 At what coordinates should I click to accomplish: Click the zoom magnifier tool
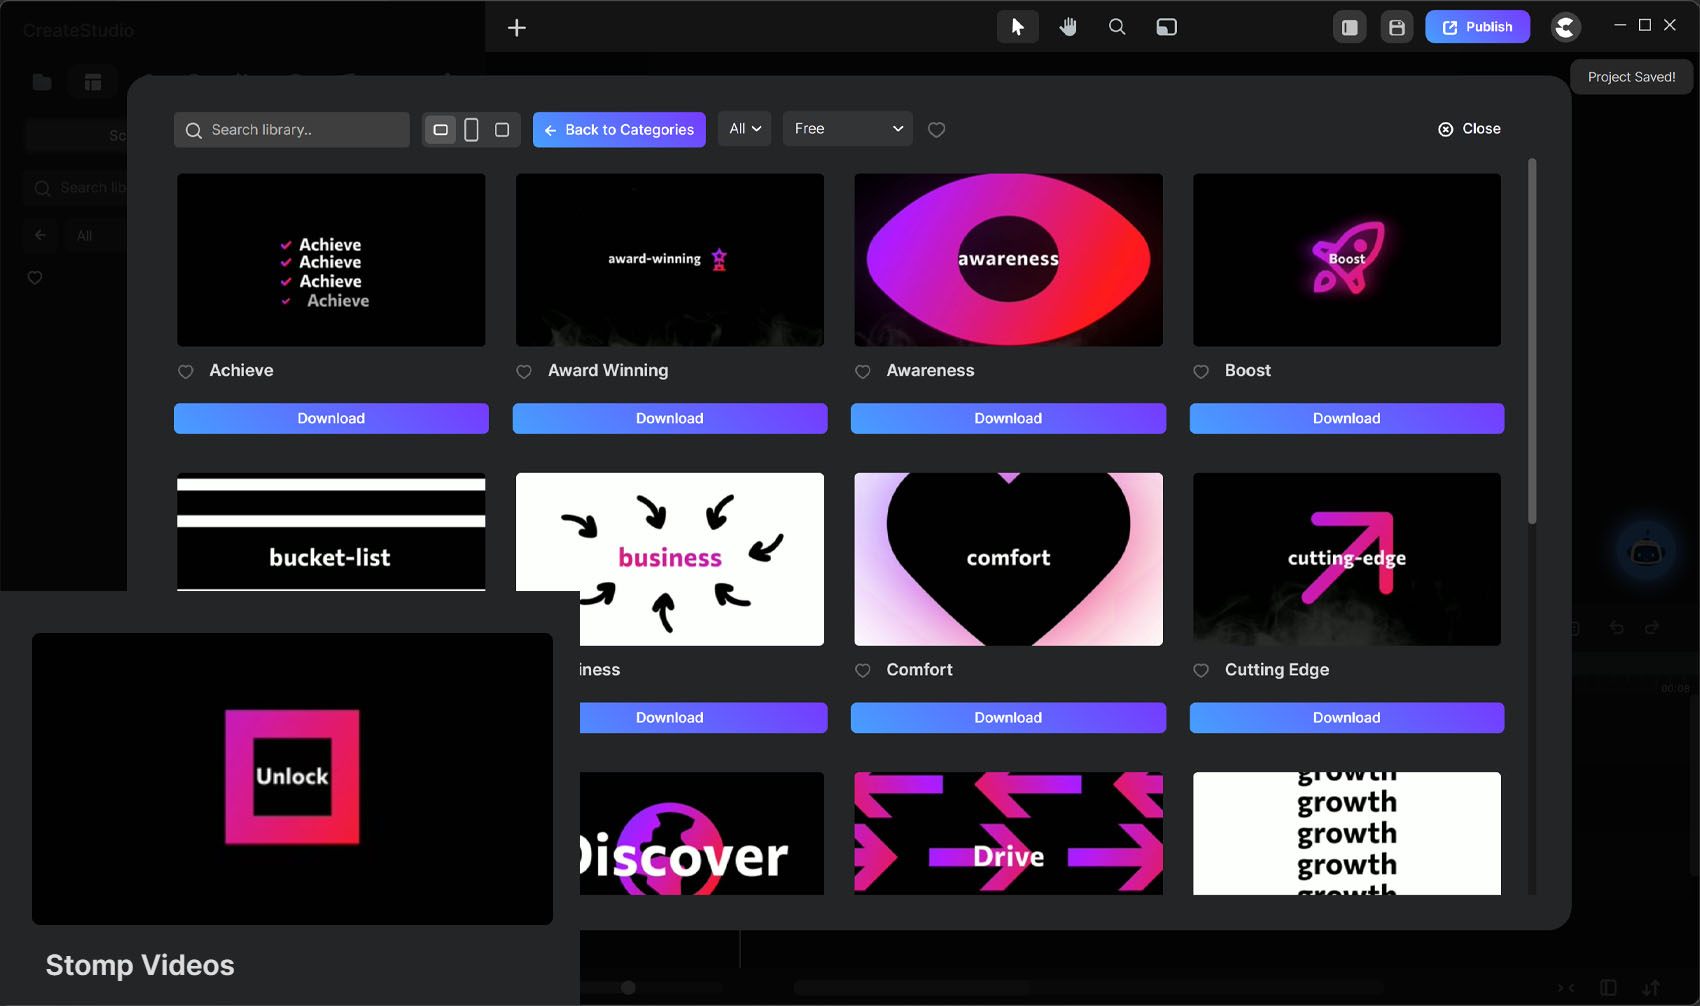click(1117, 27)
